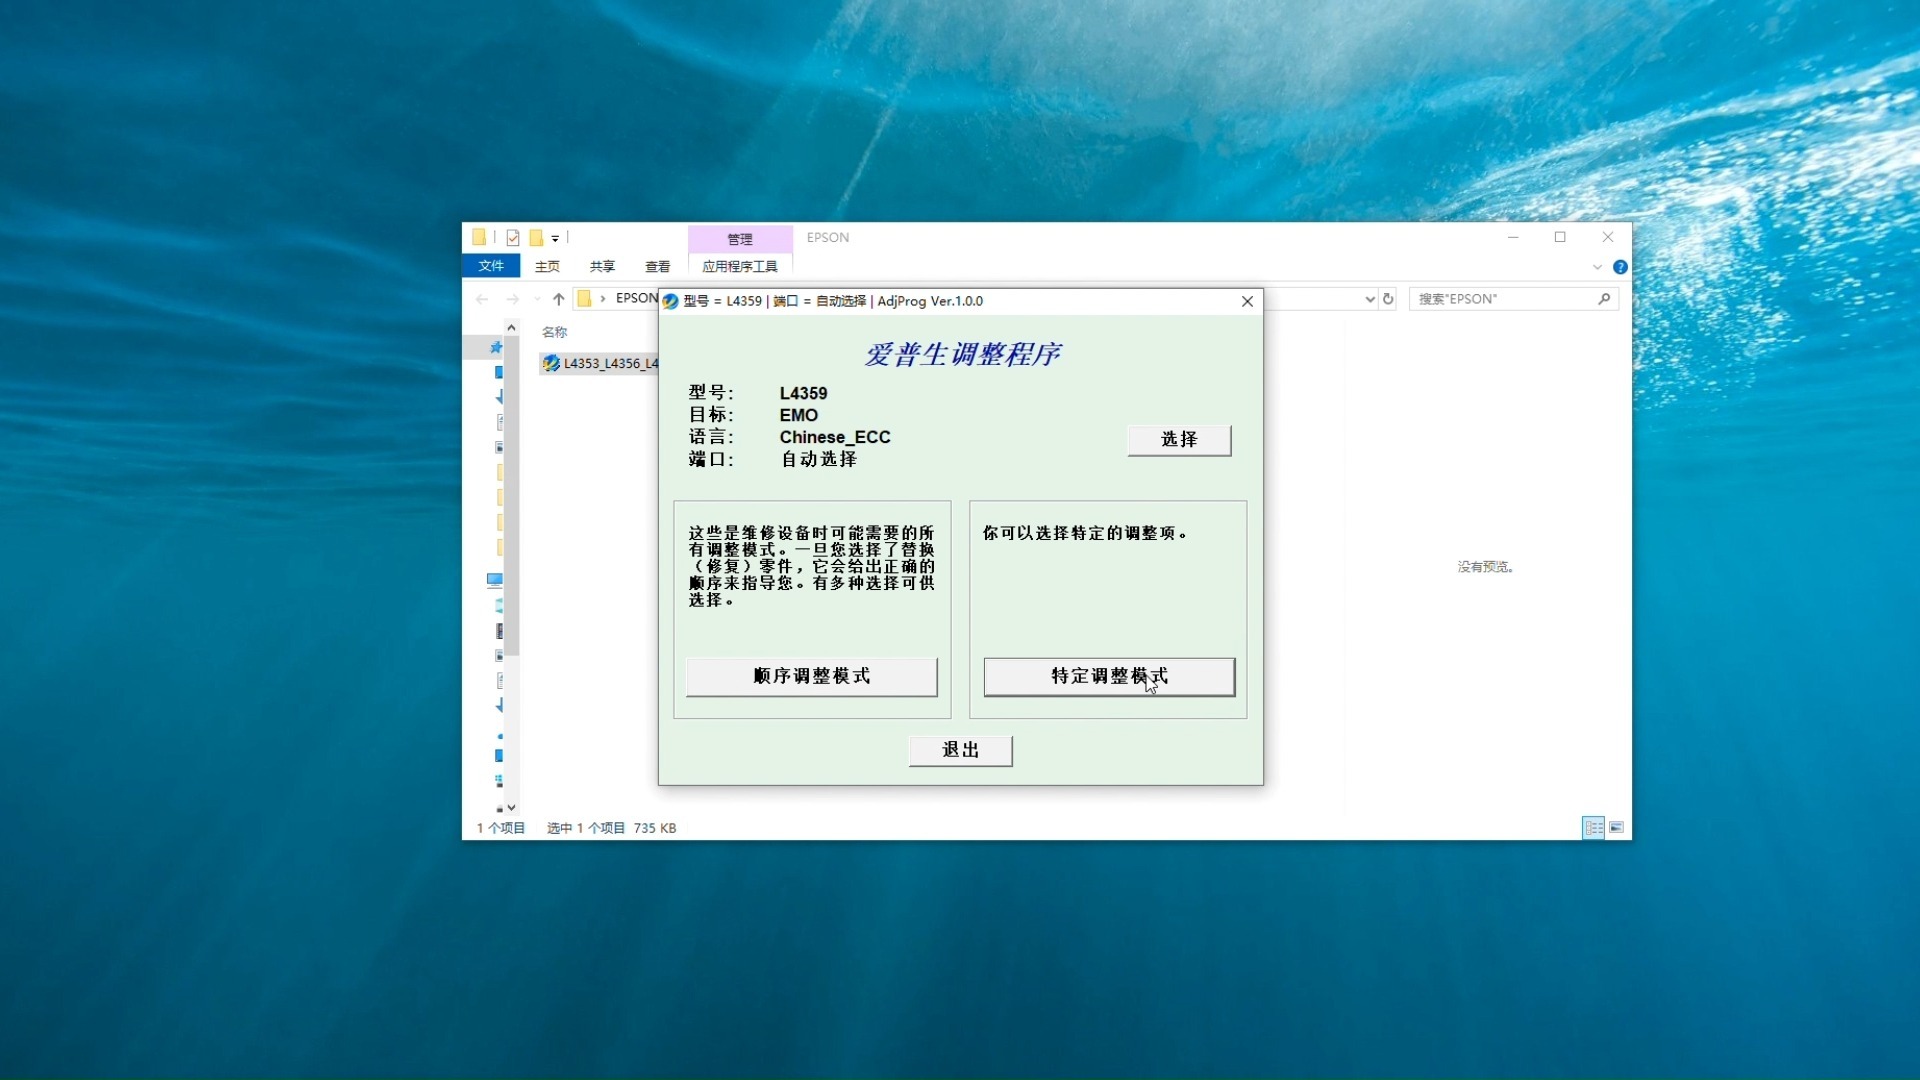The width and height of the screenshot is (1920, 1080).
Task: Minimize the EPSON Explorer window
Action: click(x=1513, y=237)
